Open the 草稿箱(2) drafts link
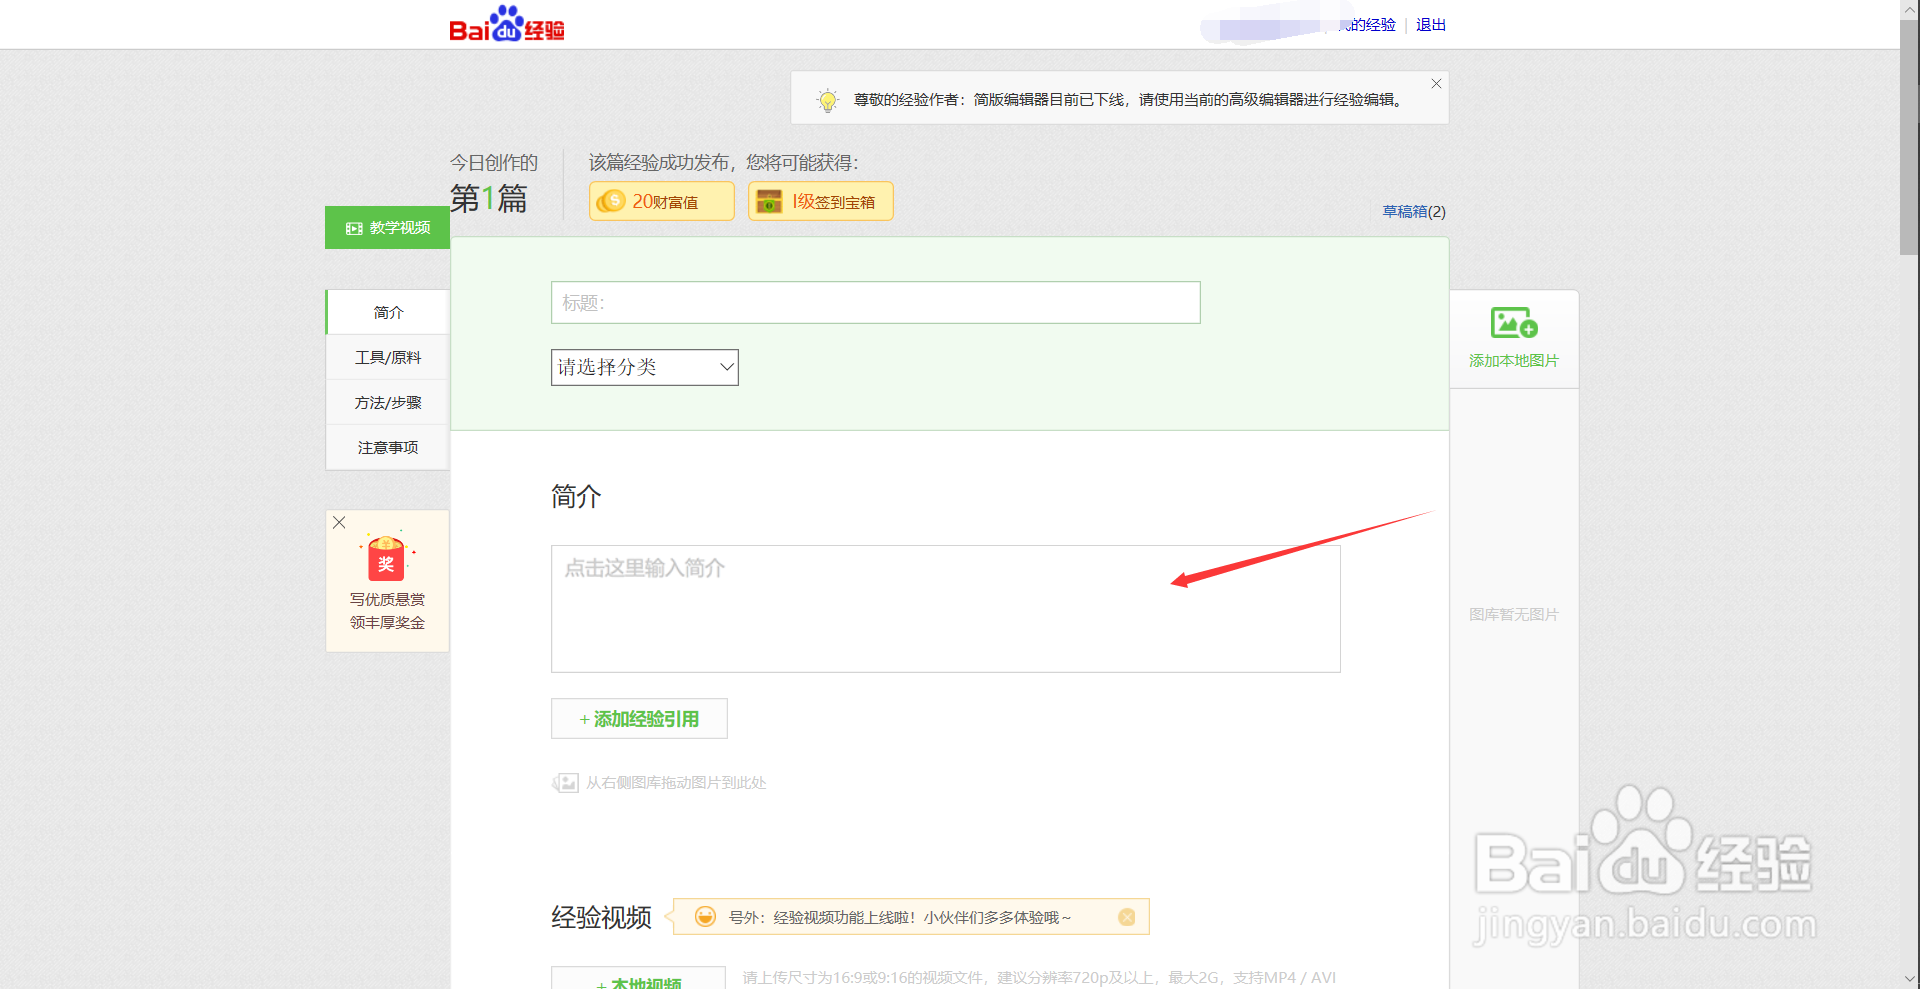This screenshot has width=1920, height=989. click(x=1413, y=212)
